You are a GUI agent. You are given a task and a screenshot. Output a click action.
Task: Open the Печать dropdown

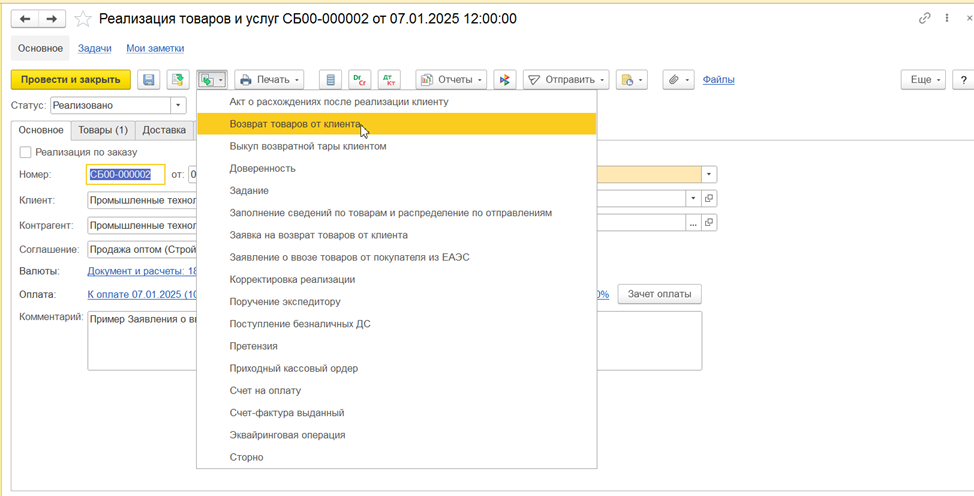pyautogui.click(x=269, y=80)
